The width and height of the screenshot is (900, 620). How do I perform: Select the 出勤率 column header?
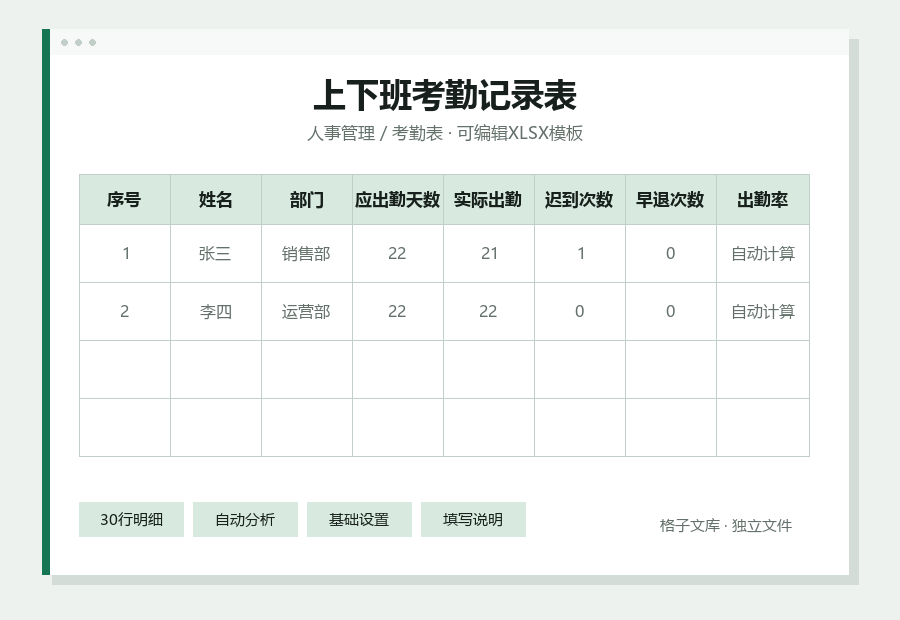(763, 199)
